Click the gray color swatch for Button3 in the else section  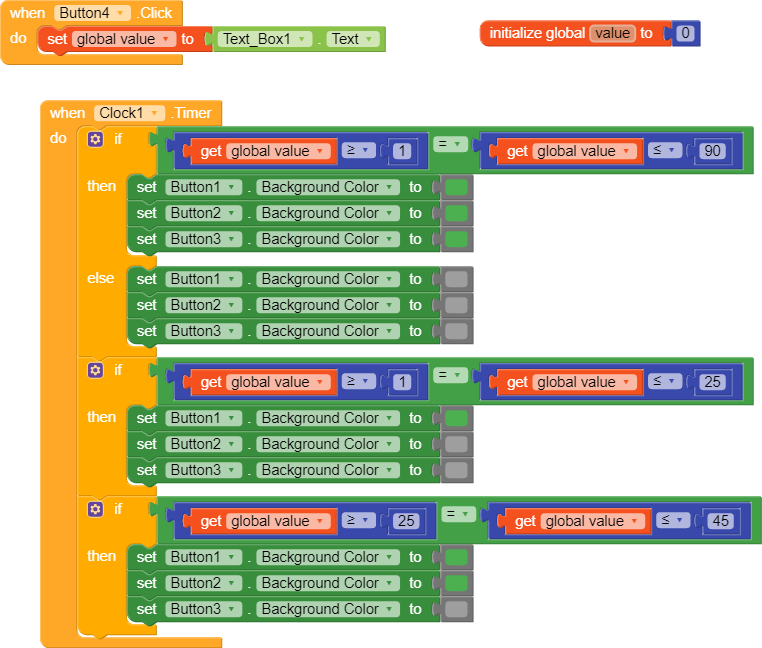tap(456, 332)
